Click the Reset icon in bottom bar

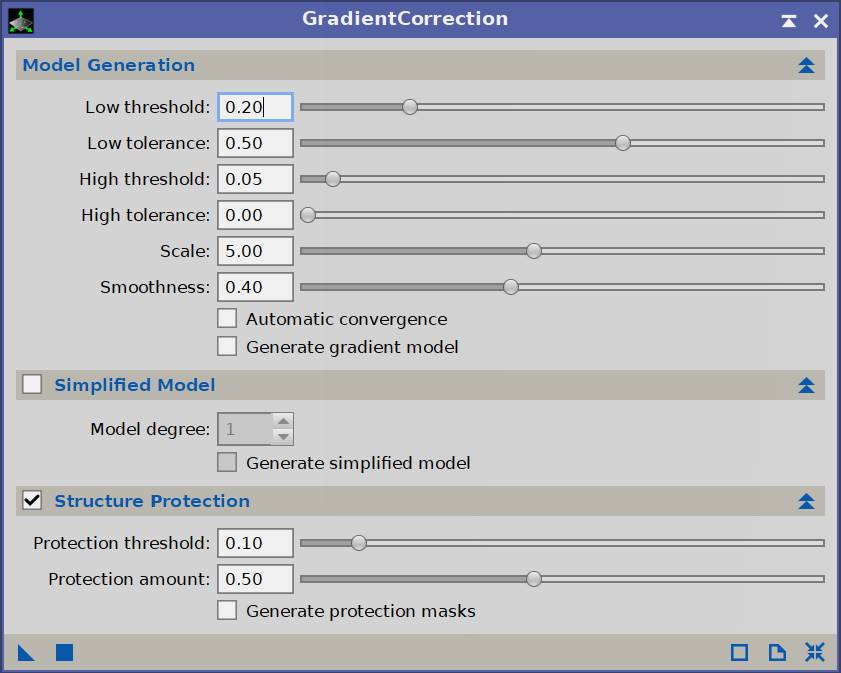[x=815, y=653]
